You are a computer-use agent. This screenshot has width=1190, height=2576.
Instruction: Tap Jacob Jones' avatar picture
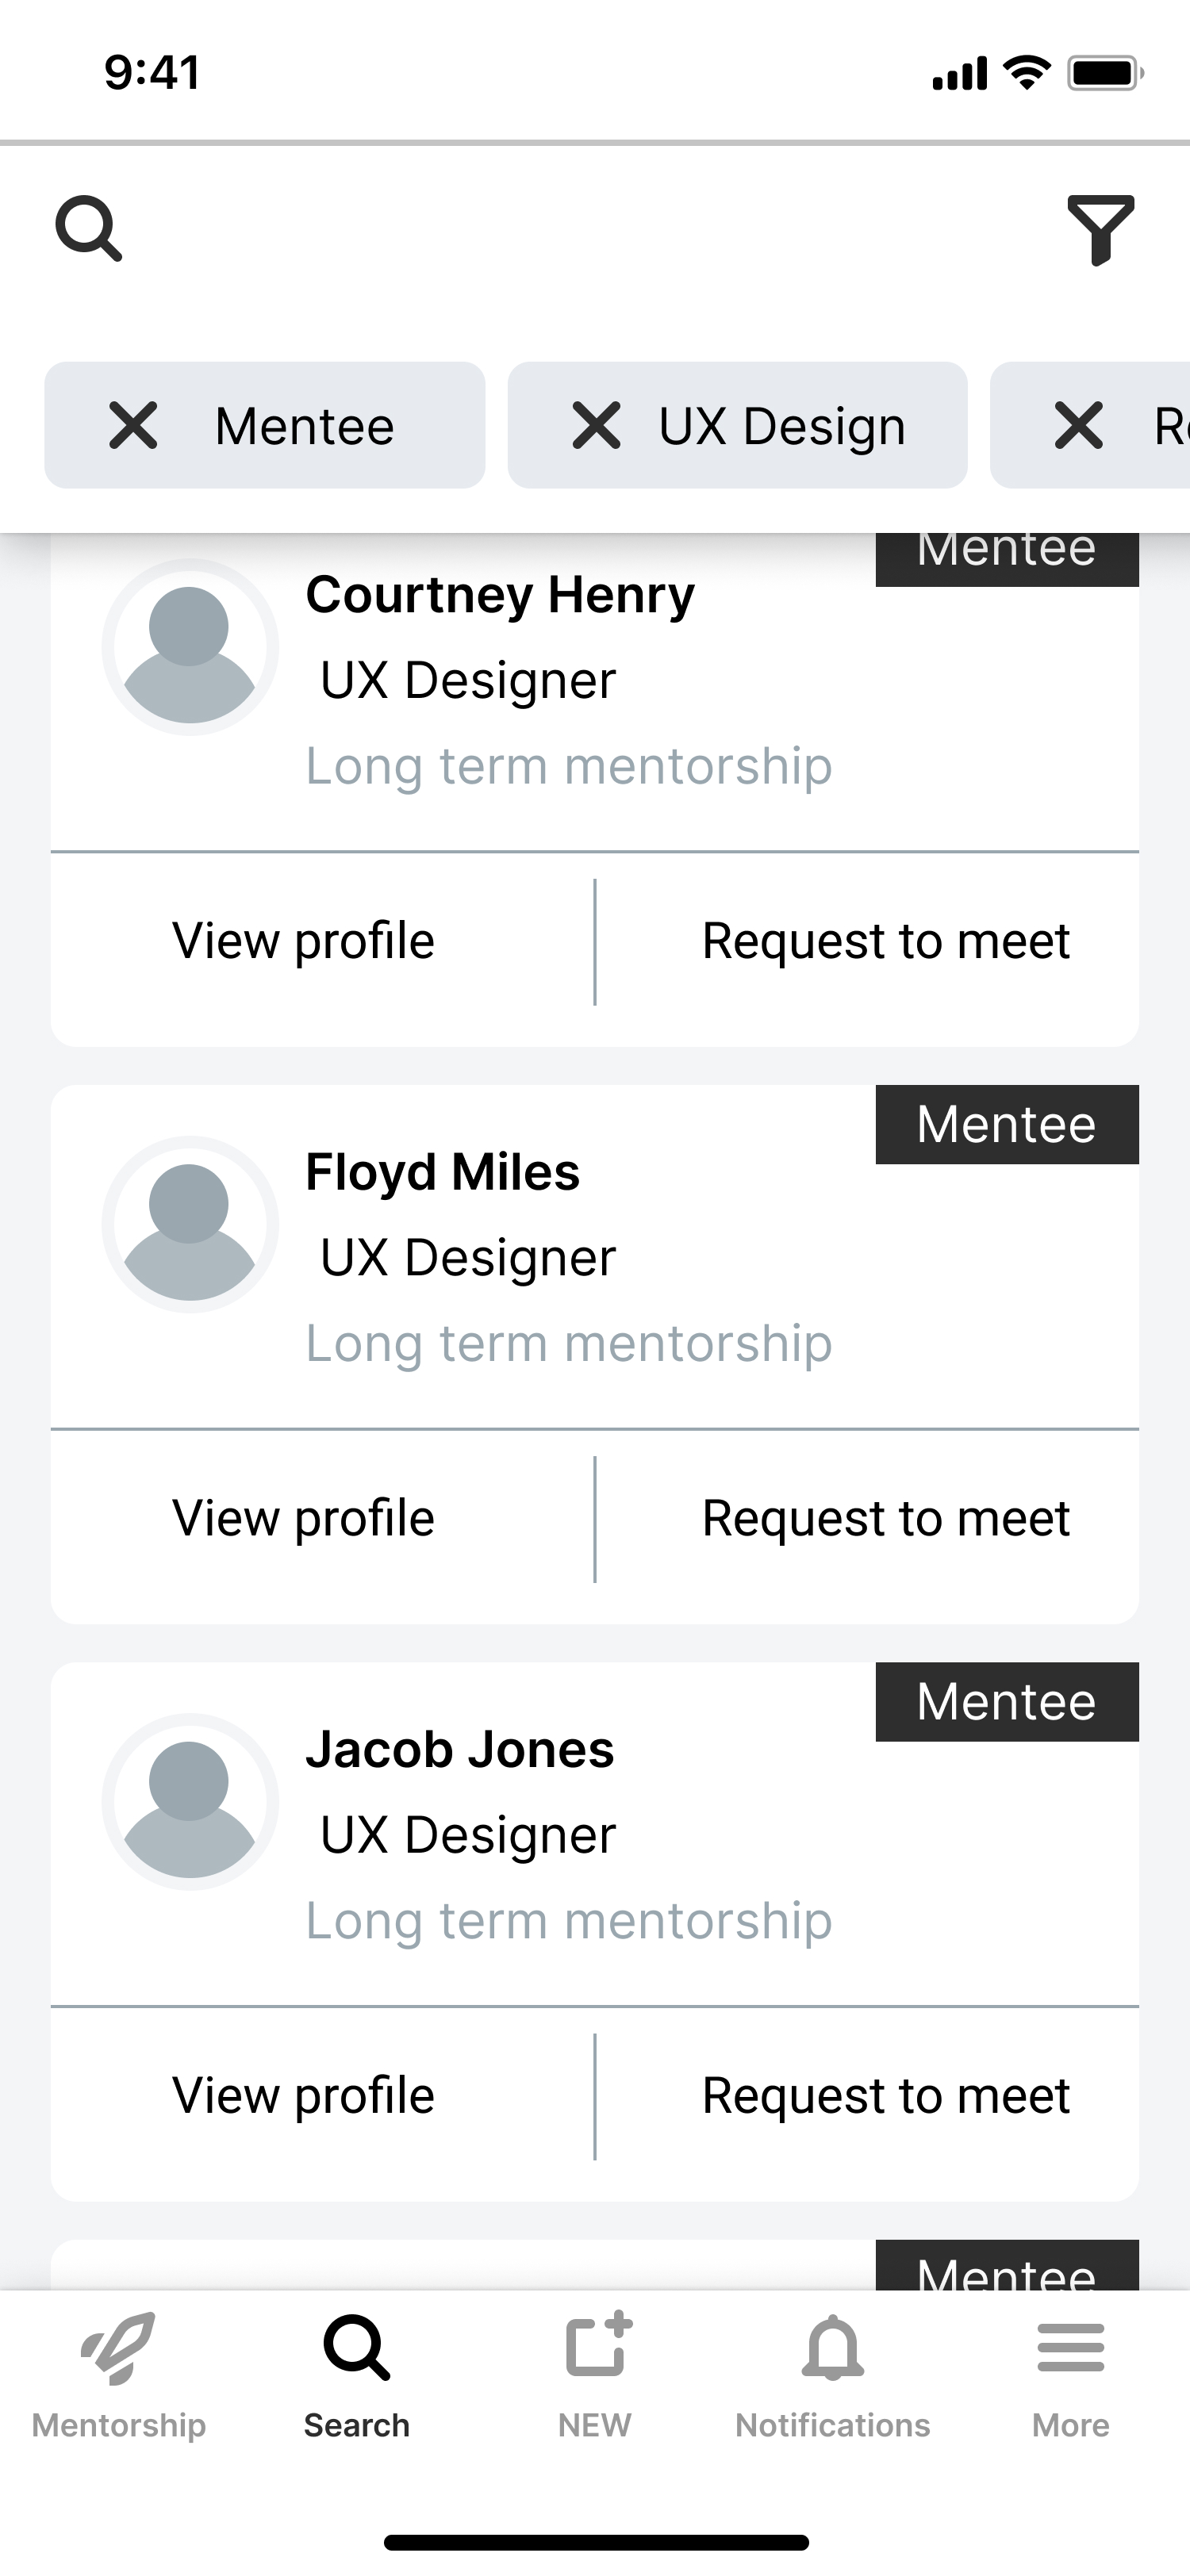(x=190, y=1801)
